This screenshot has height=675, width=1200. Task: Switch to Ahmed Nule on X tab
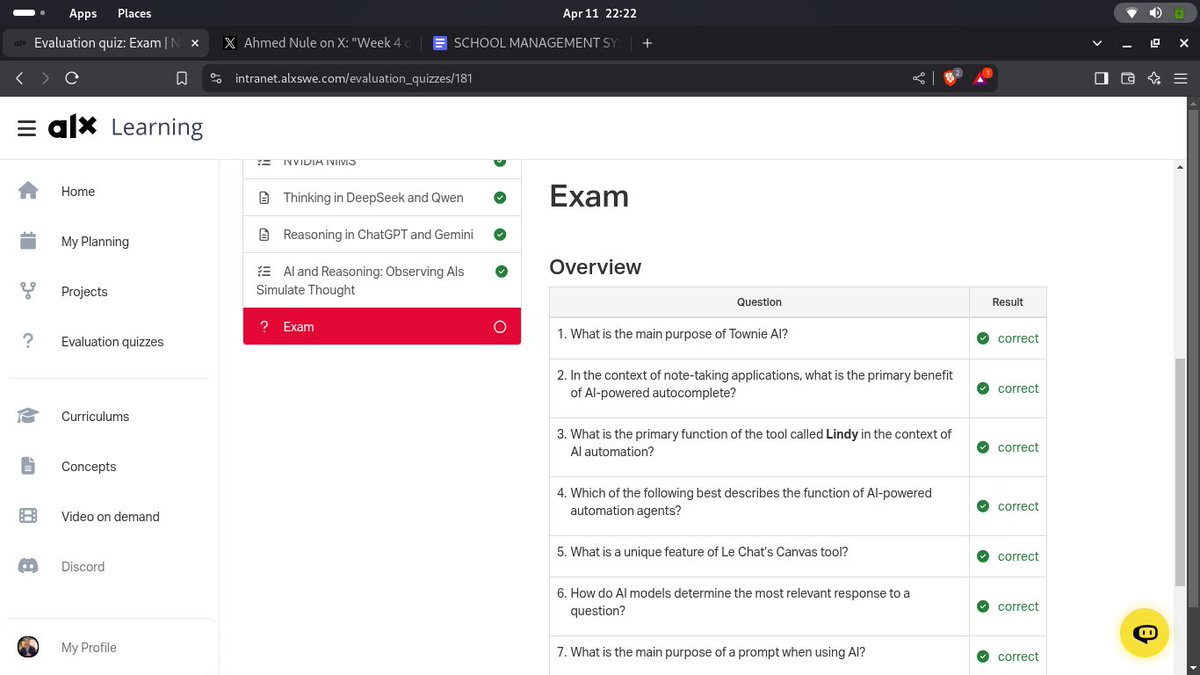[x=317, y=43]
